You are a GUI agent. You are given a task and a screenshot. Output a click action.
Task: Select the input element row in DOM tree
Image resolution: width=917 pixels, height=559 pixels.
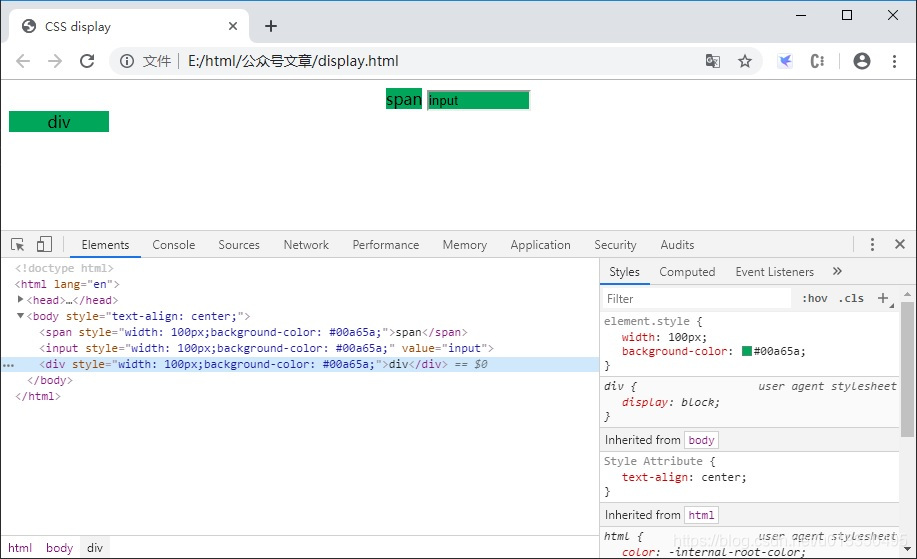(x=266, y=348)
